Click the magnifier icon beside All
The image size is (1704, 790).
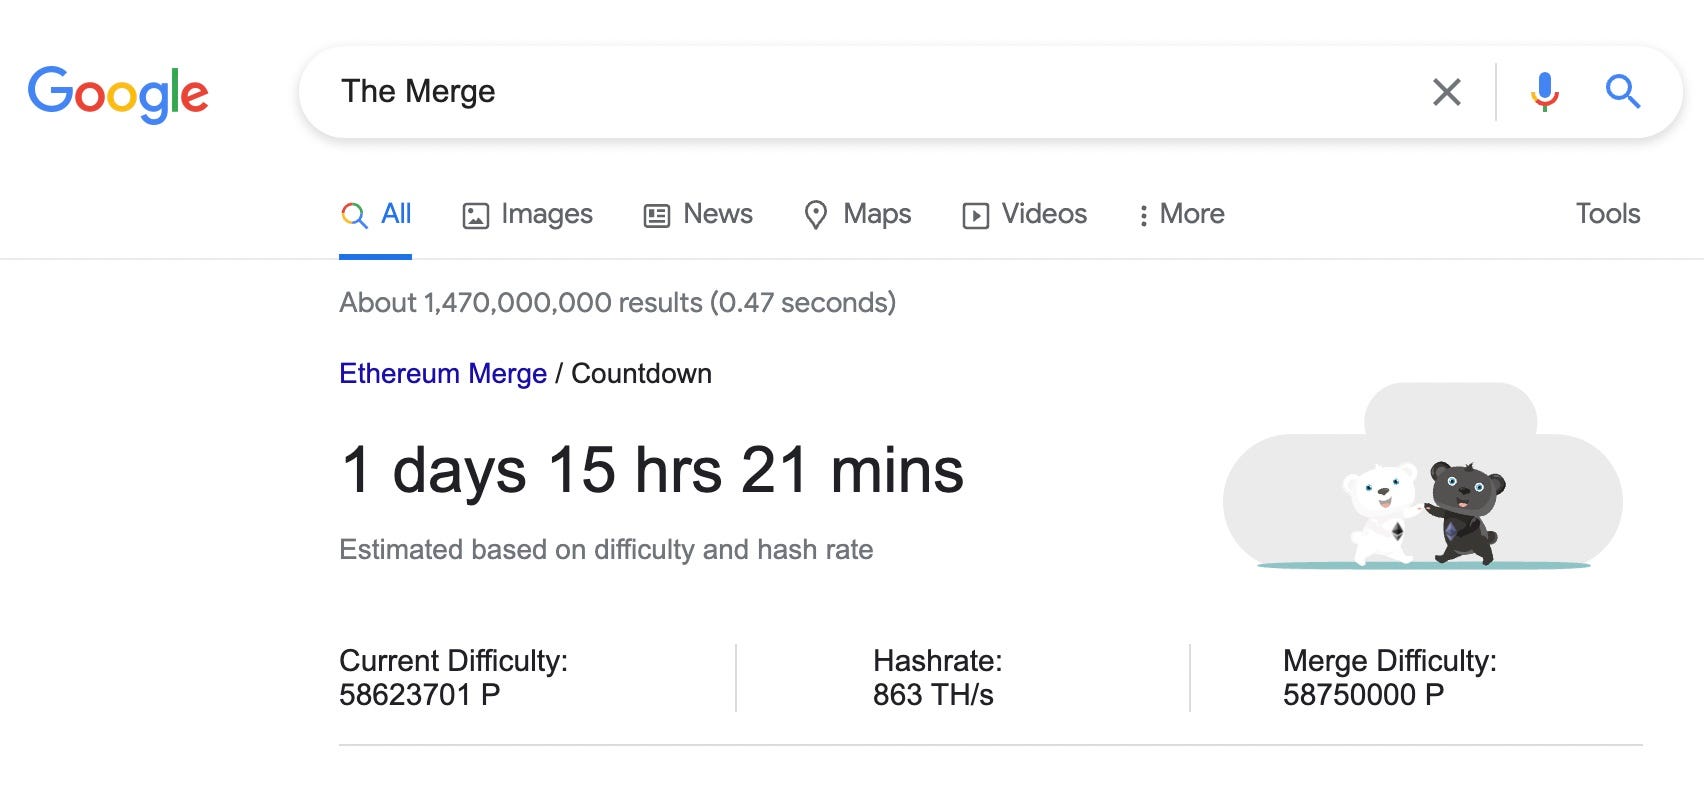[354, 214]
